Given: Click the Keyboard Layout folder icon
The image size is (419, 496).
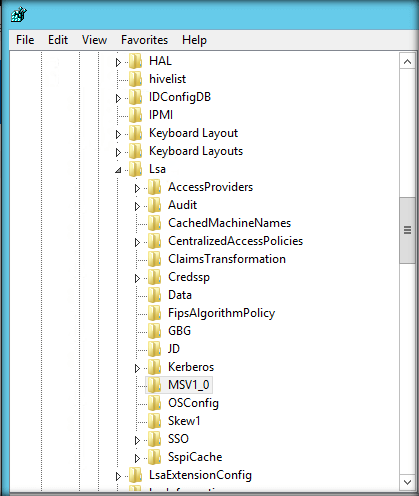Looking at the screenshot, I should 135,133.
